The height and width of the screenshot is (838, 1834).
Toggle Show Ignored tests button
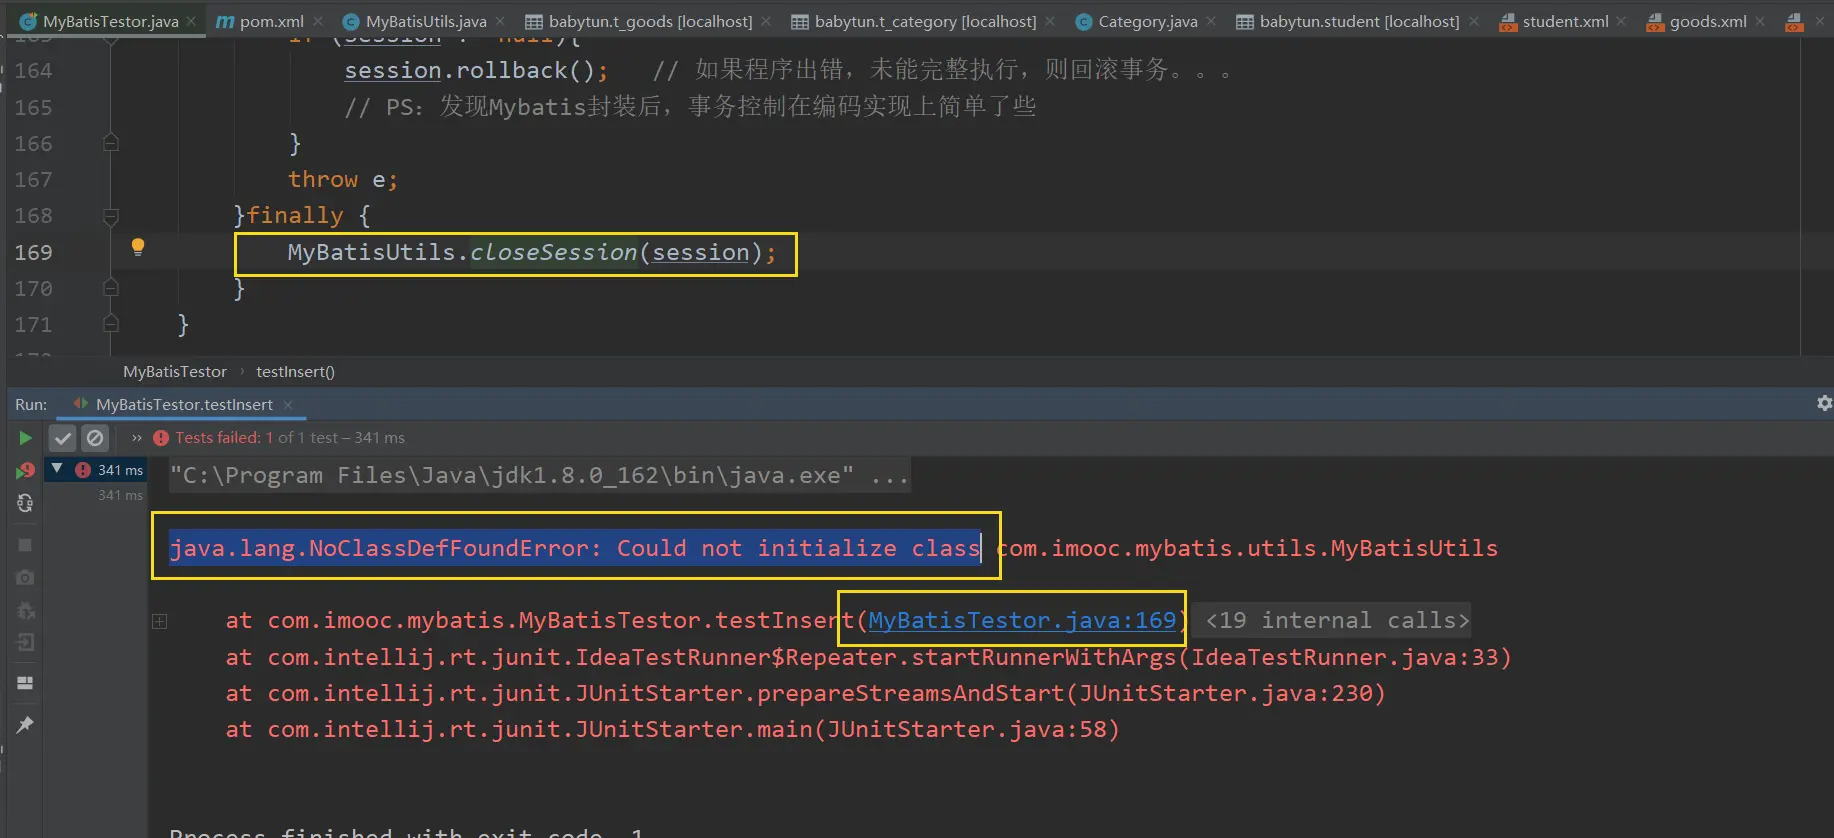(95, 438)
